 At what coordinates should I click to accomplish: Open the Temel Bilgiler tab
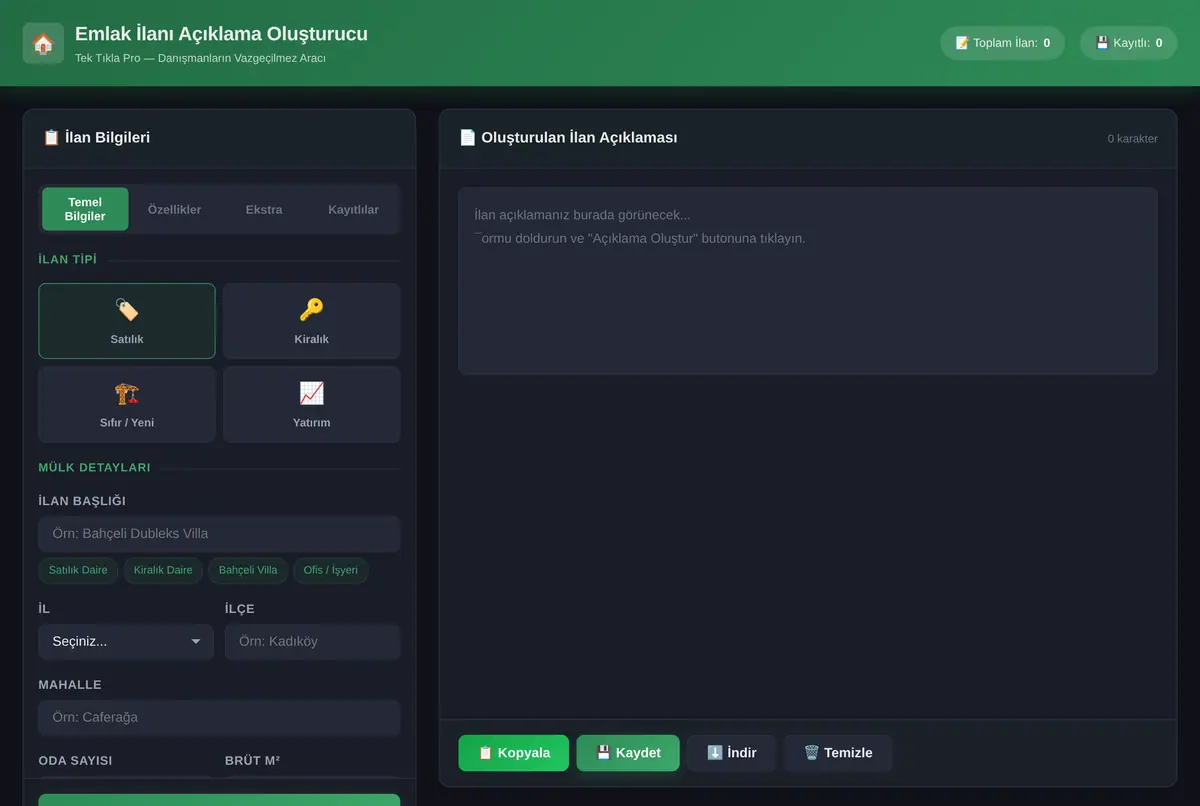[85, 209]
